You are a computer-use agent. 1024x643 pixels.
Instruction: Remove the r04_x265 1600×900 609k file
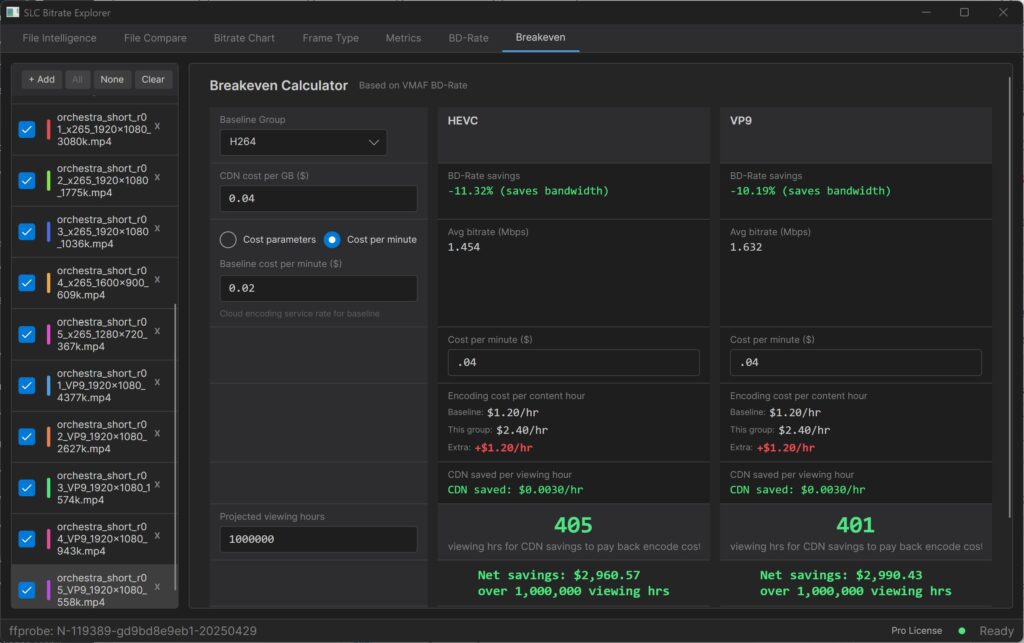click(x=157, y=280)
